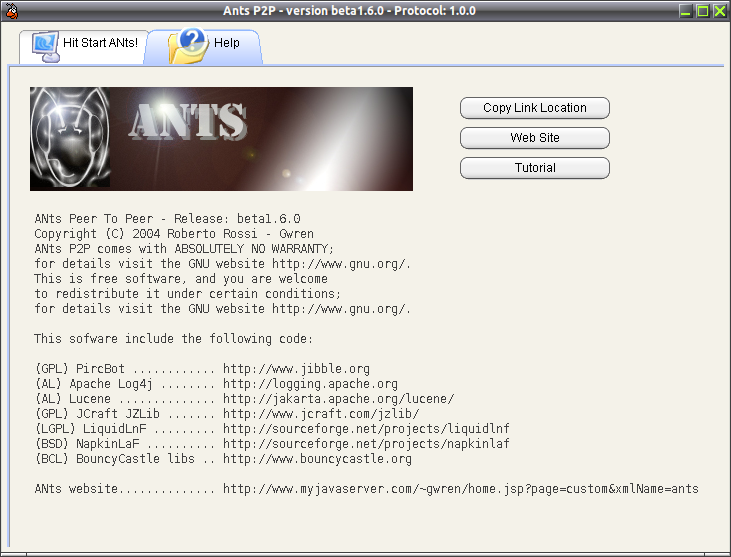This screenshot has height=557, width=731.
Task: Click the ANts Peer To Peer Release line
Action: pyautogui.click(x=167, y=219)
